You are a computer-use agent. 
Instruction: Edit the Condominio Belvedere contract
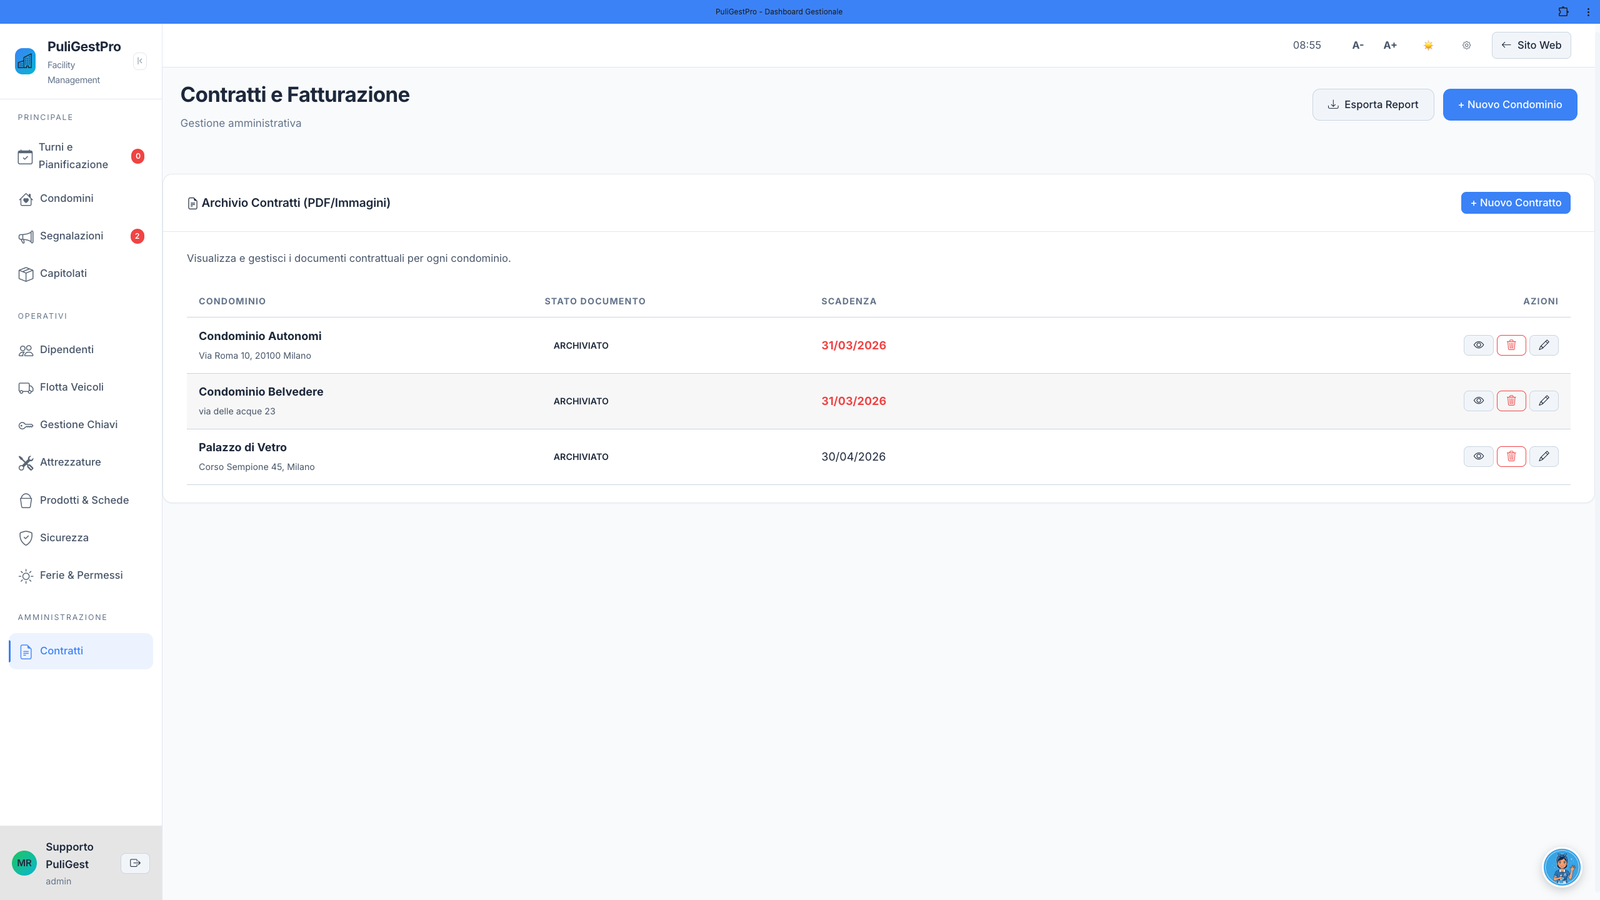(x=1544, y=401)
